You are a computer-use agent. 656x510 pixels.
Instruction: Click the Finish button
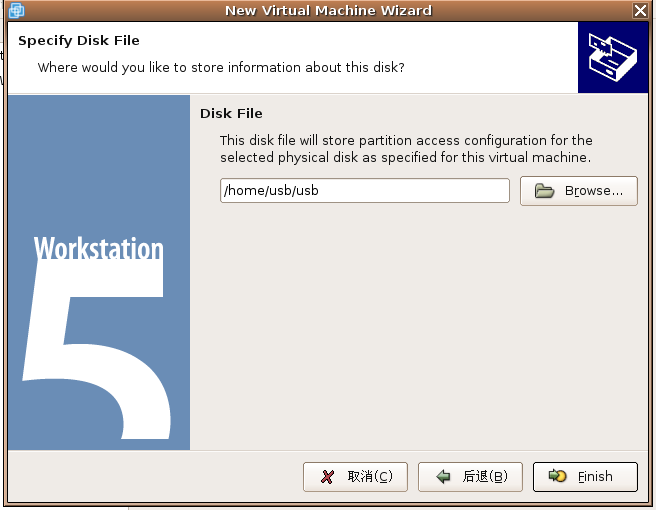tap(585, 477)
